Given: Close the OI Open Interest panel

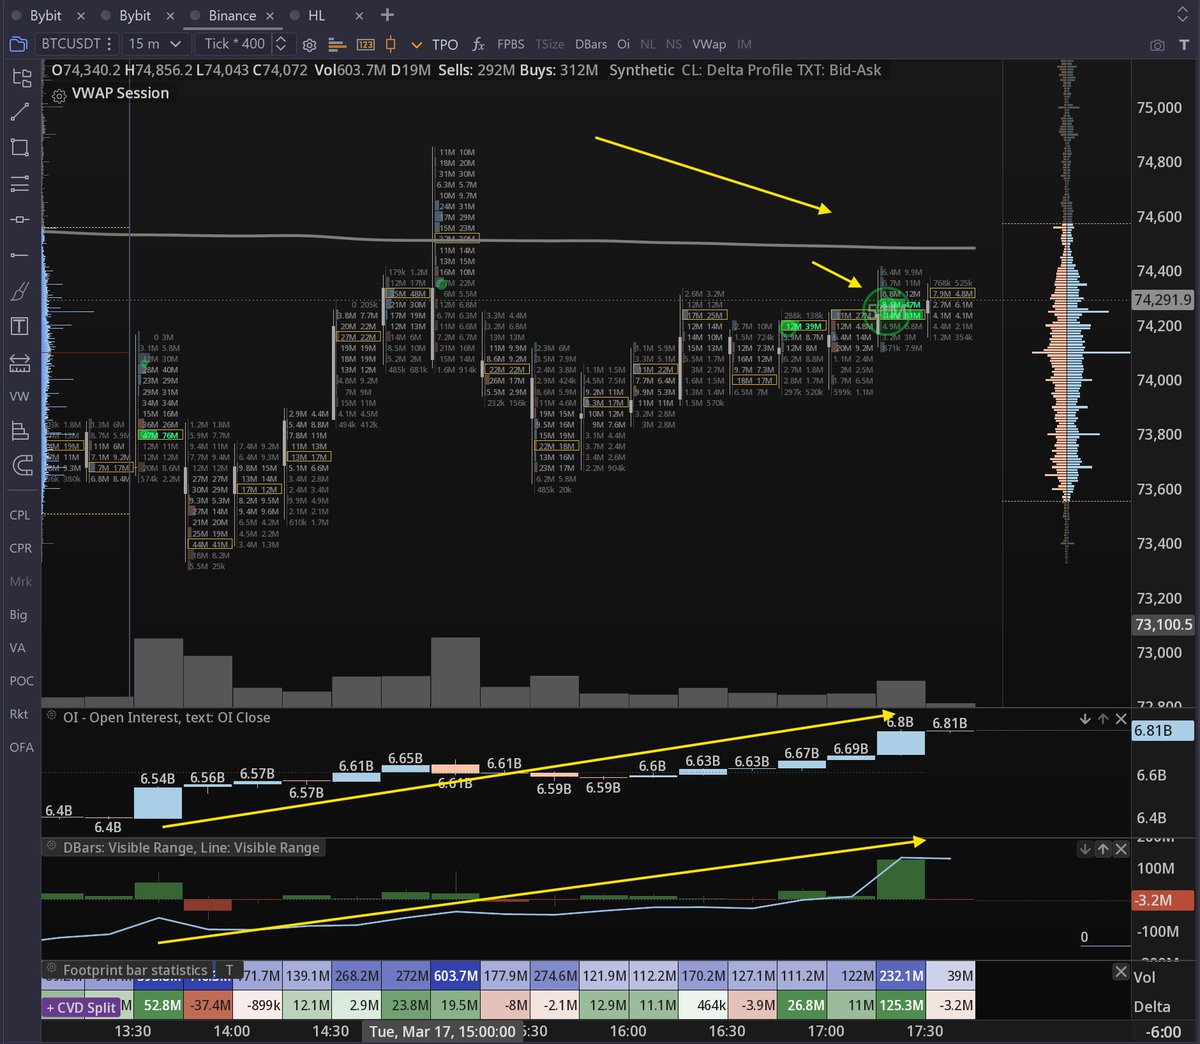Looking at the screenshot, I should 1121,719.
